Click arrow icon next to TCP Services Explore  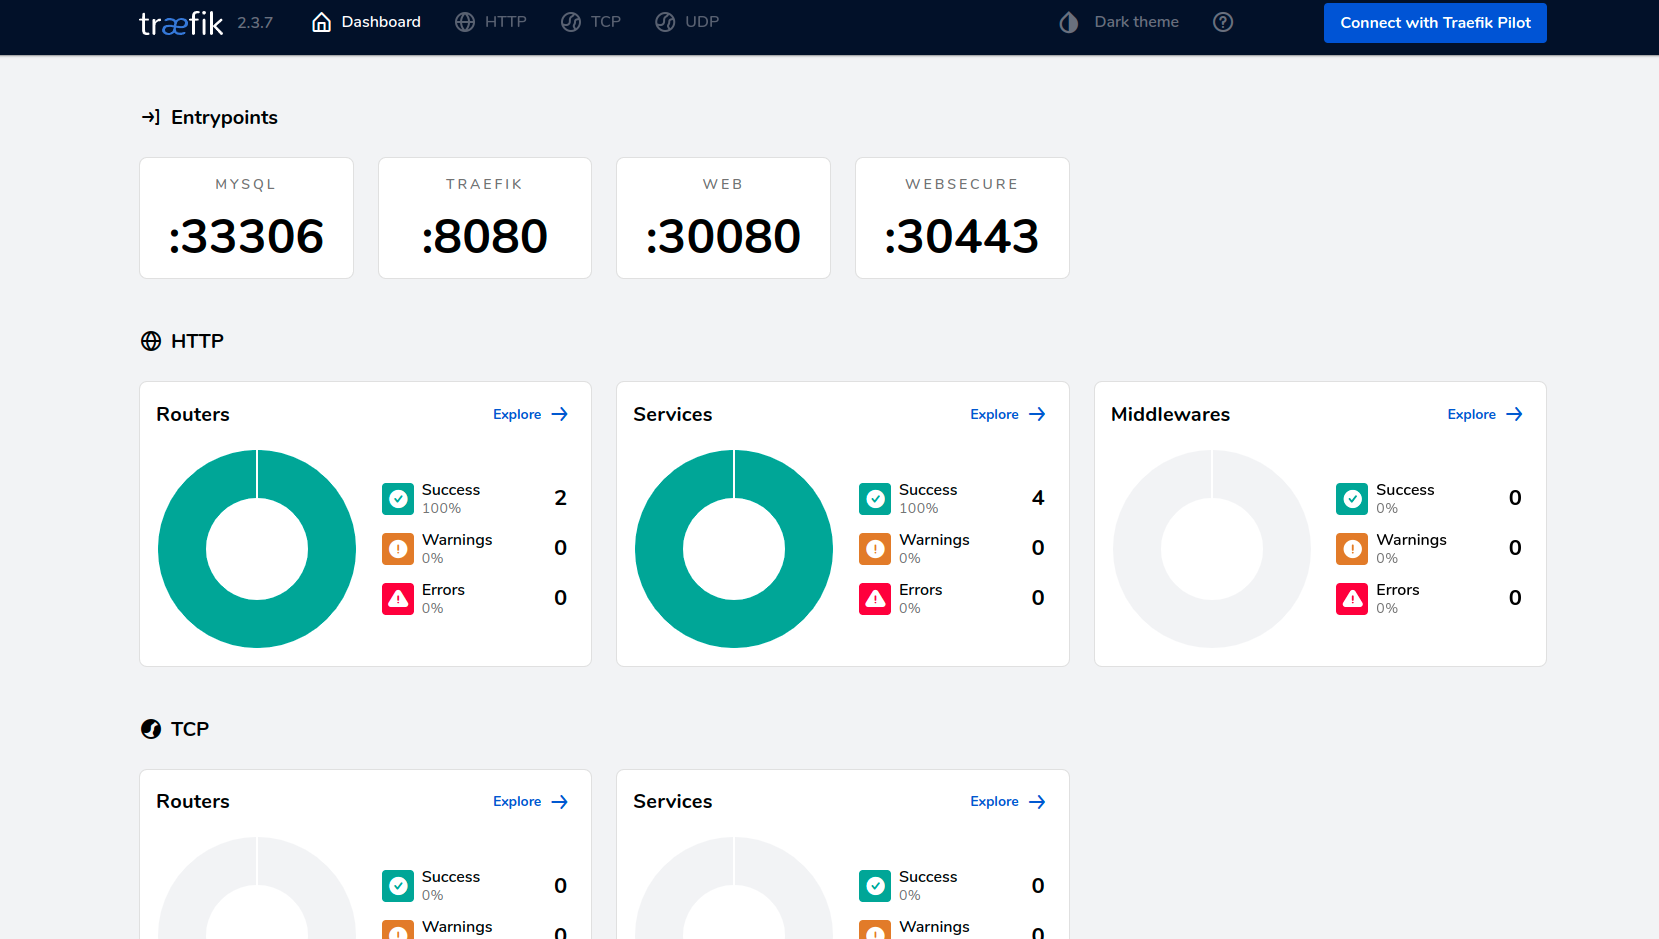1037,801
